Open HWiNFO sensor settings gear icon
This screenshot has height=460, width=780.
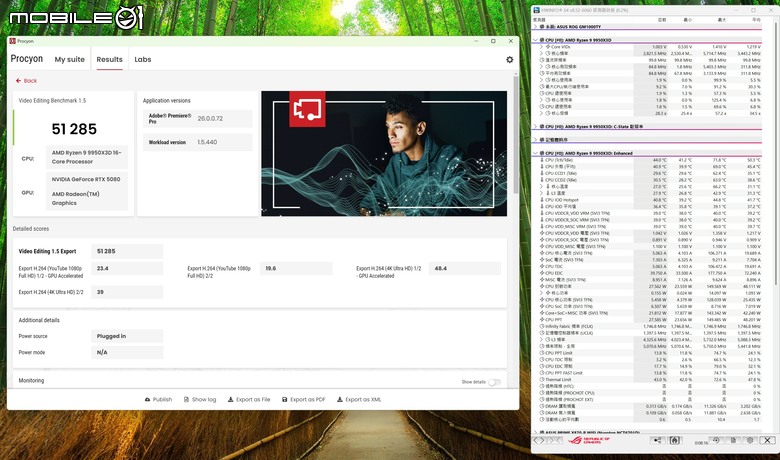click(750, 440)
